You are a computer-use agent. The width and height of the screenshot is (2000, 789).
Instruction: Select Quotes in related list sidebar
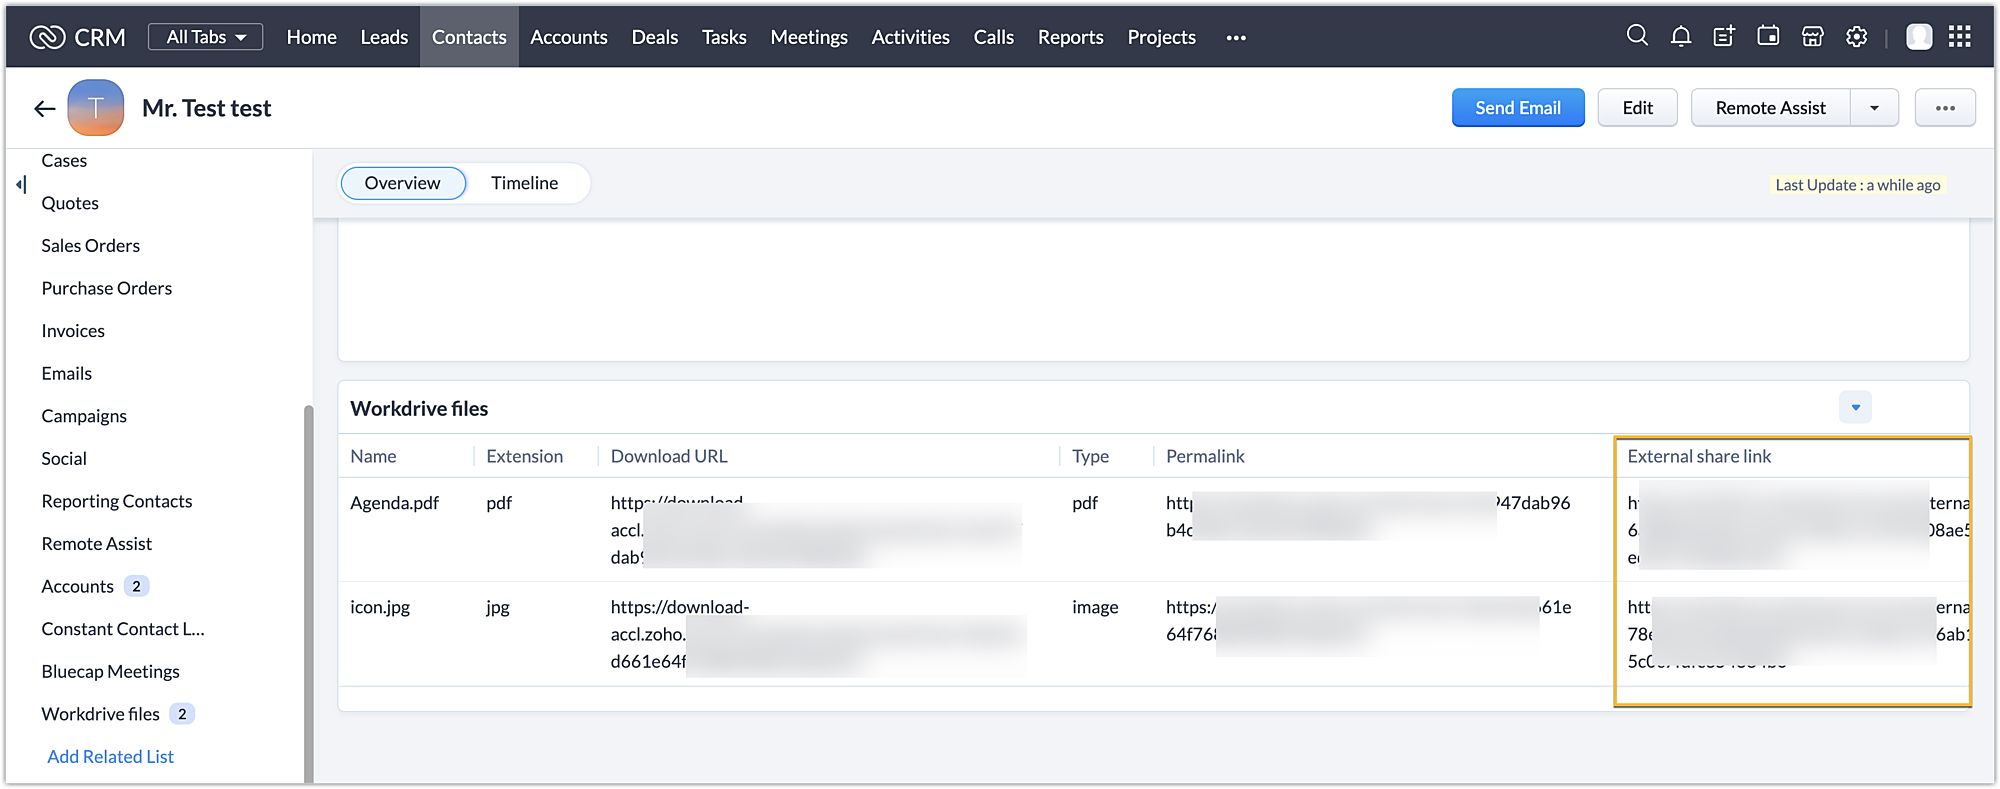(x=70, y=203)
